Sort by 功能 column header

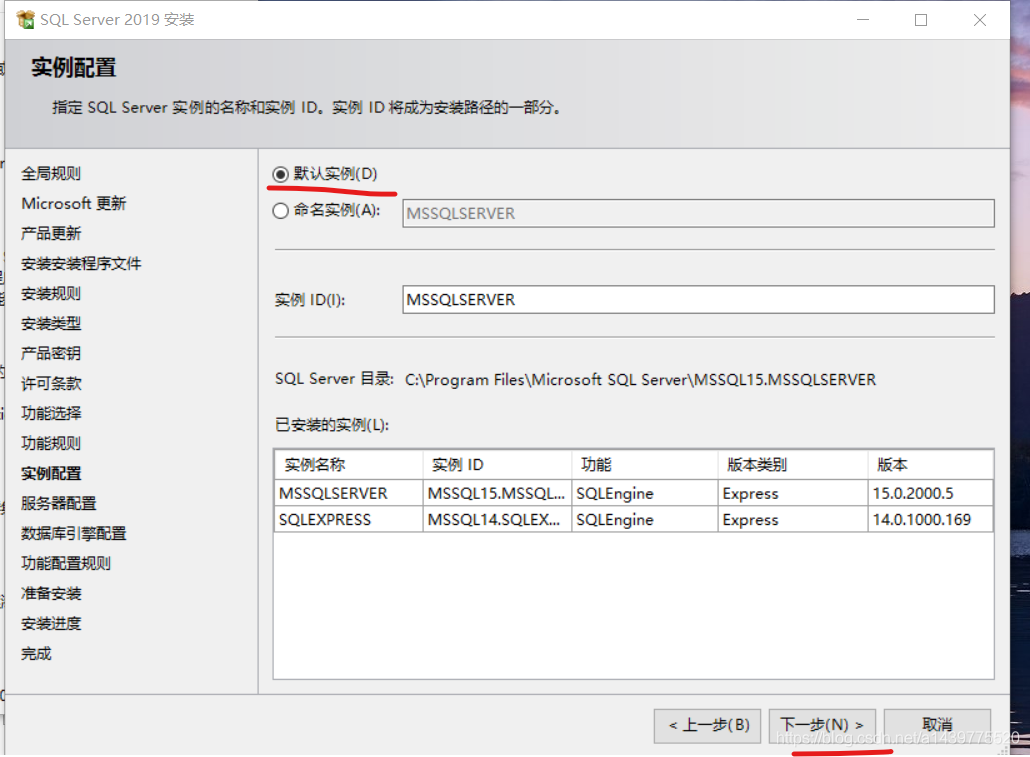click(645, 465)
